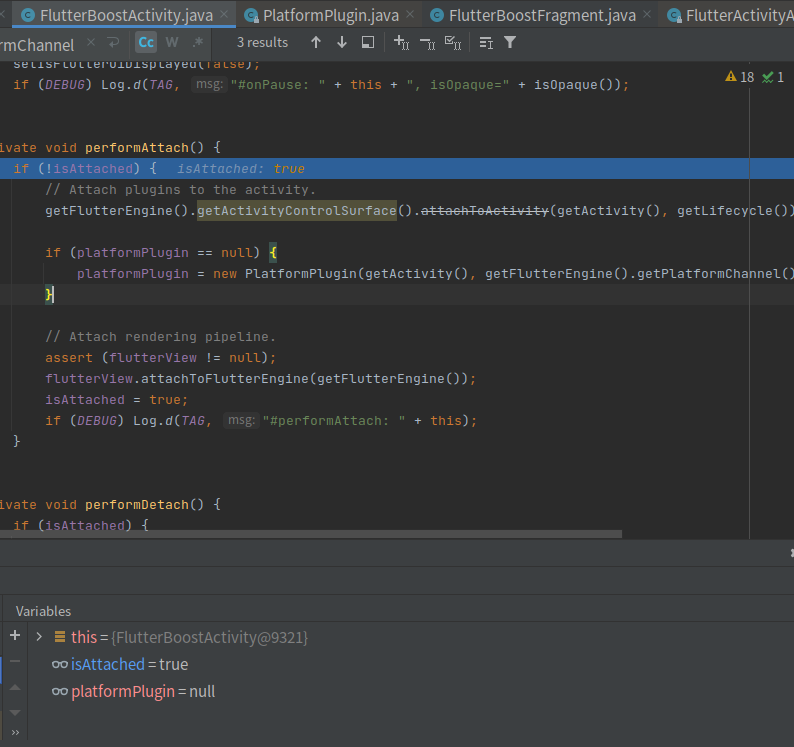Click the getActivityControlSurface method call

tap(297, 211)
